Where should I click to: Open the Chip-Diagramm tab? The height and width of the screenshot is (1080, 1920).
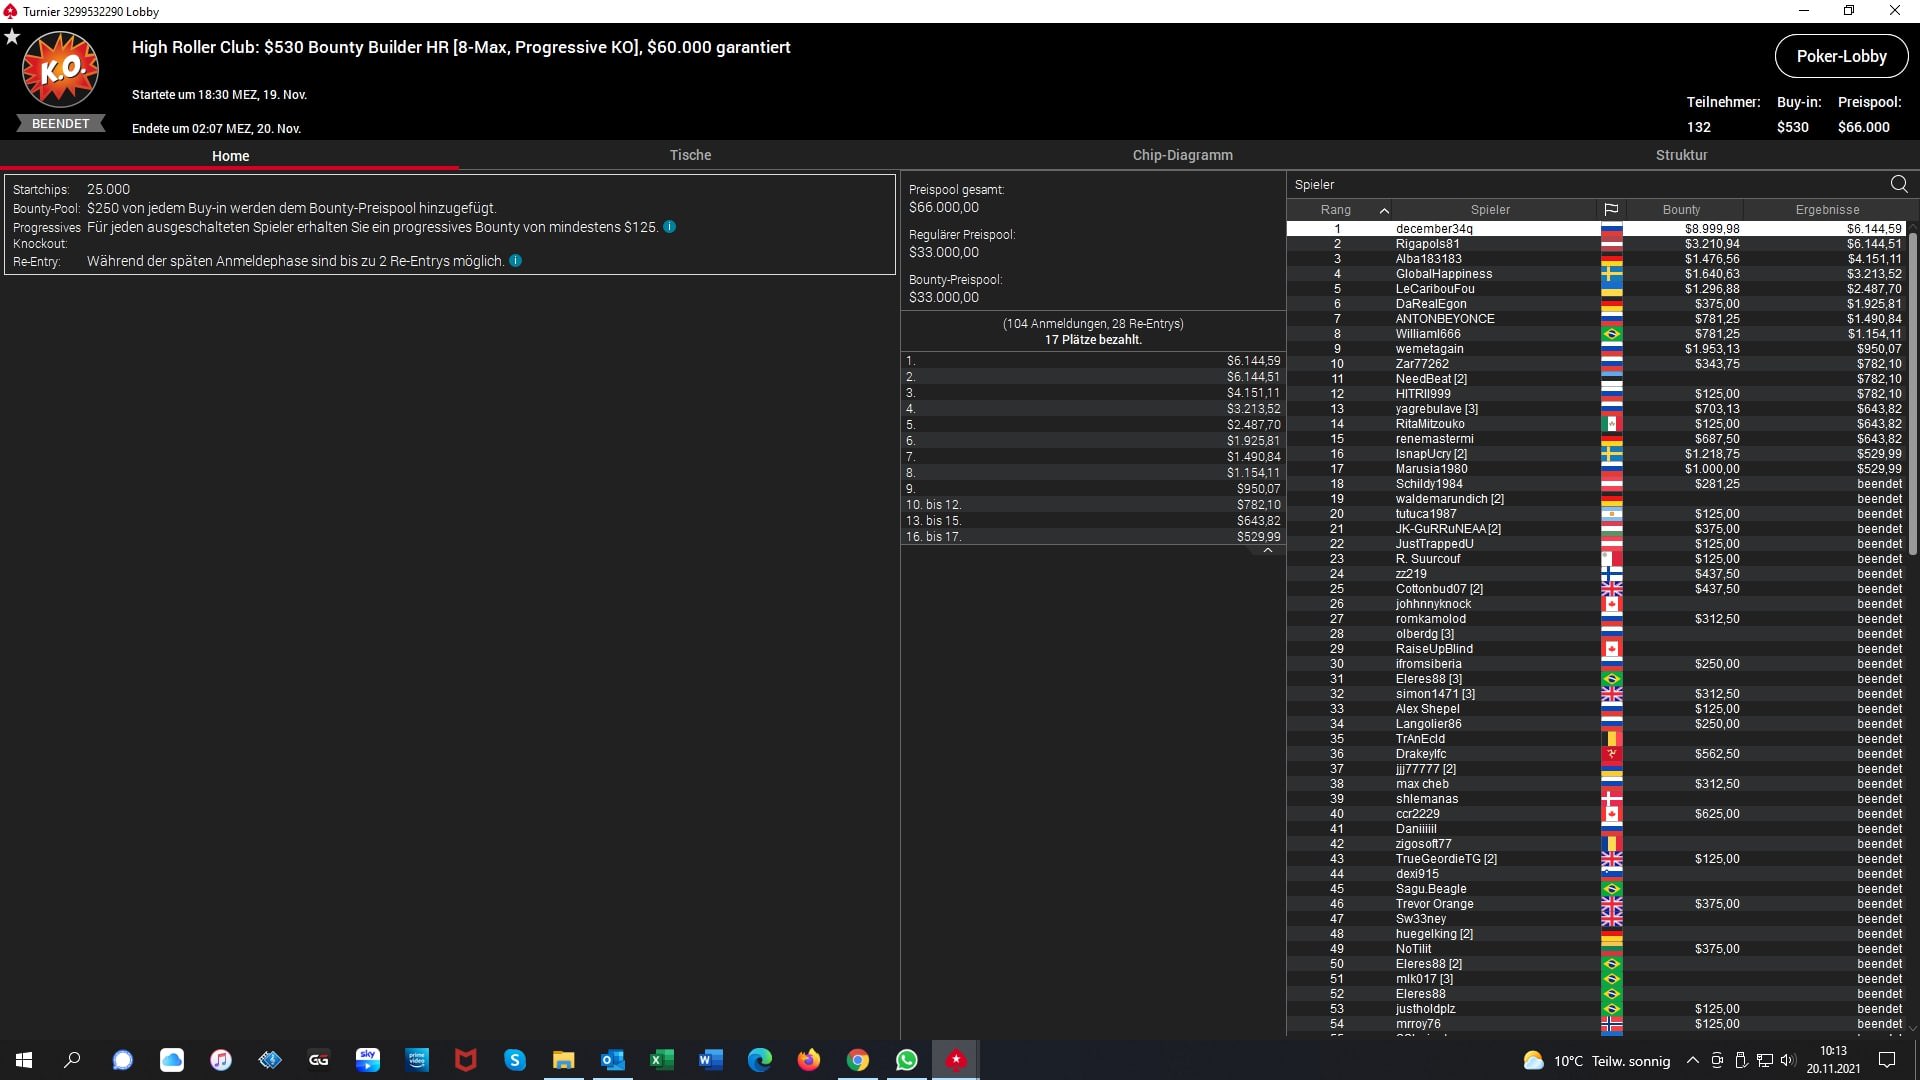[1182, 155]
